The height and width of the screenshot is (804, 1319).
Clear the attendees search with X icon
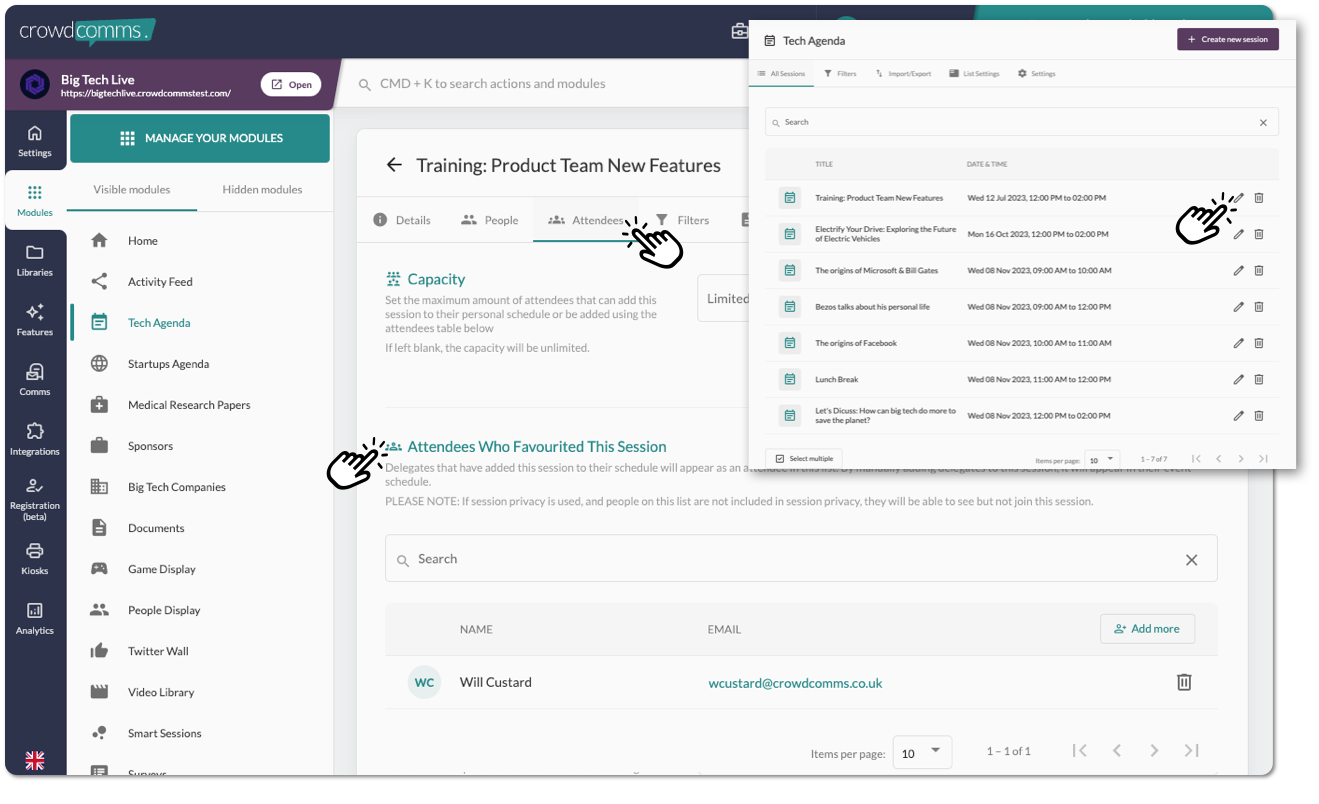tap(1191, 560)
